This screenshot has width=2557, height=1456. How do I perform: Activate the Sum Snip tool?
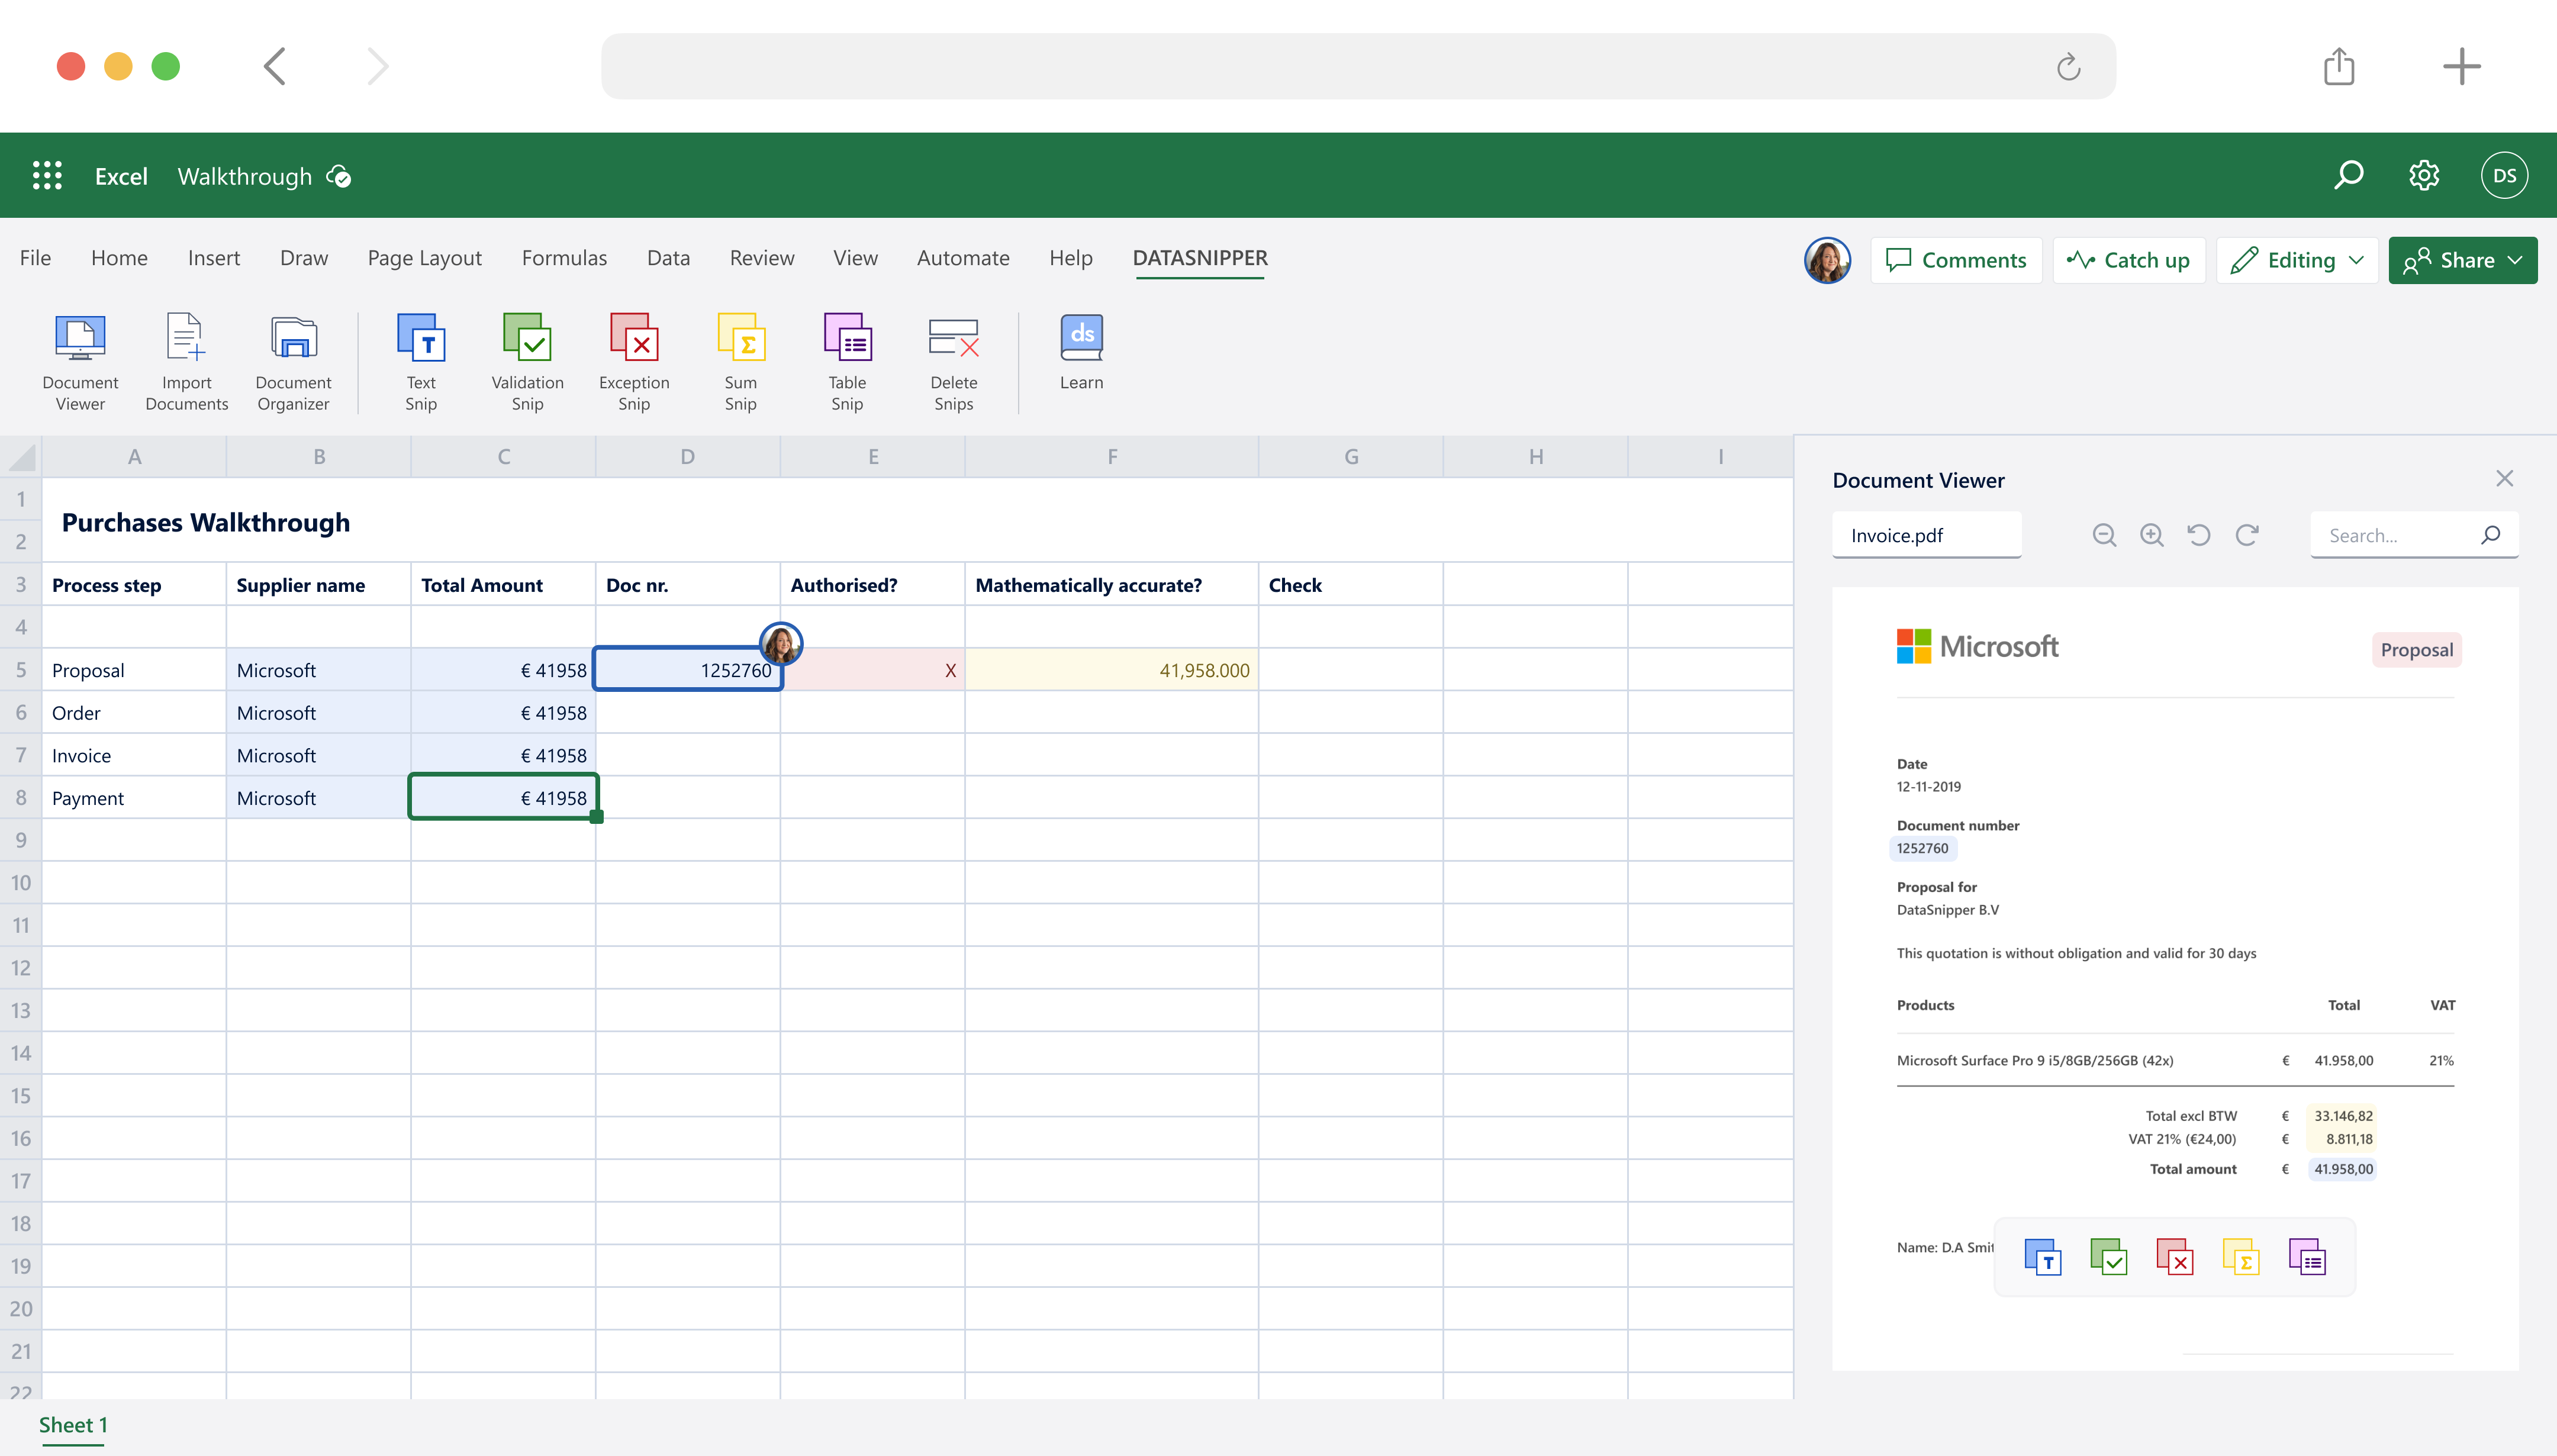[740, 361]
